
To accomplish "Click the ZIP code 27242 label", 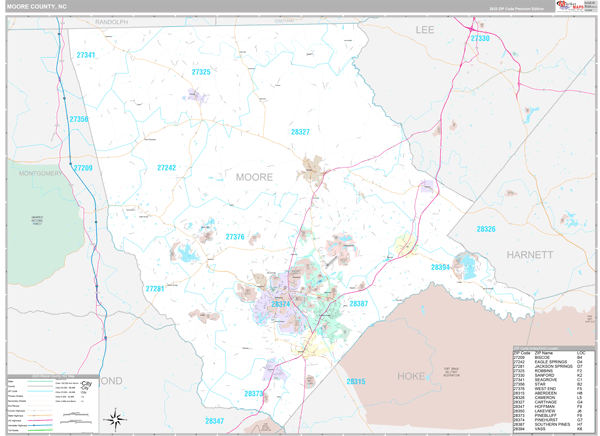I will pyautogui.click(x=166, y=168).
